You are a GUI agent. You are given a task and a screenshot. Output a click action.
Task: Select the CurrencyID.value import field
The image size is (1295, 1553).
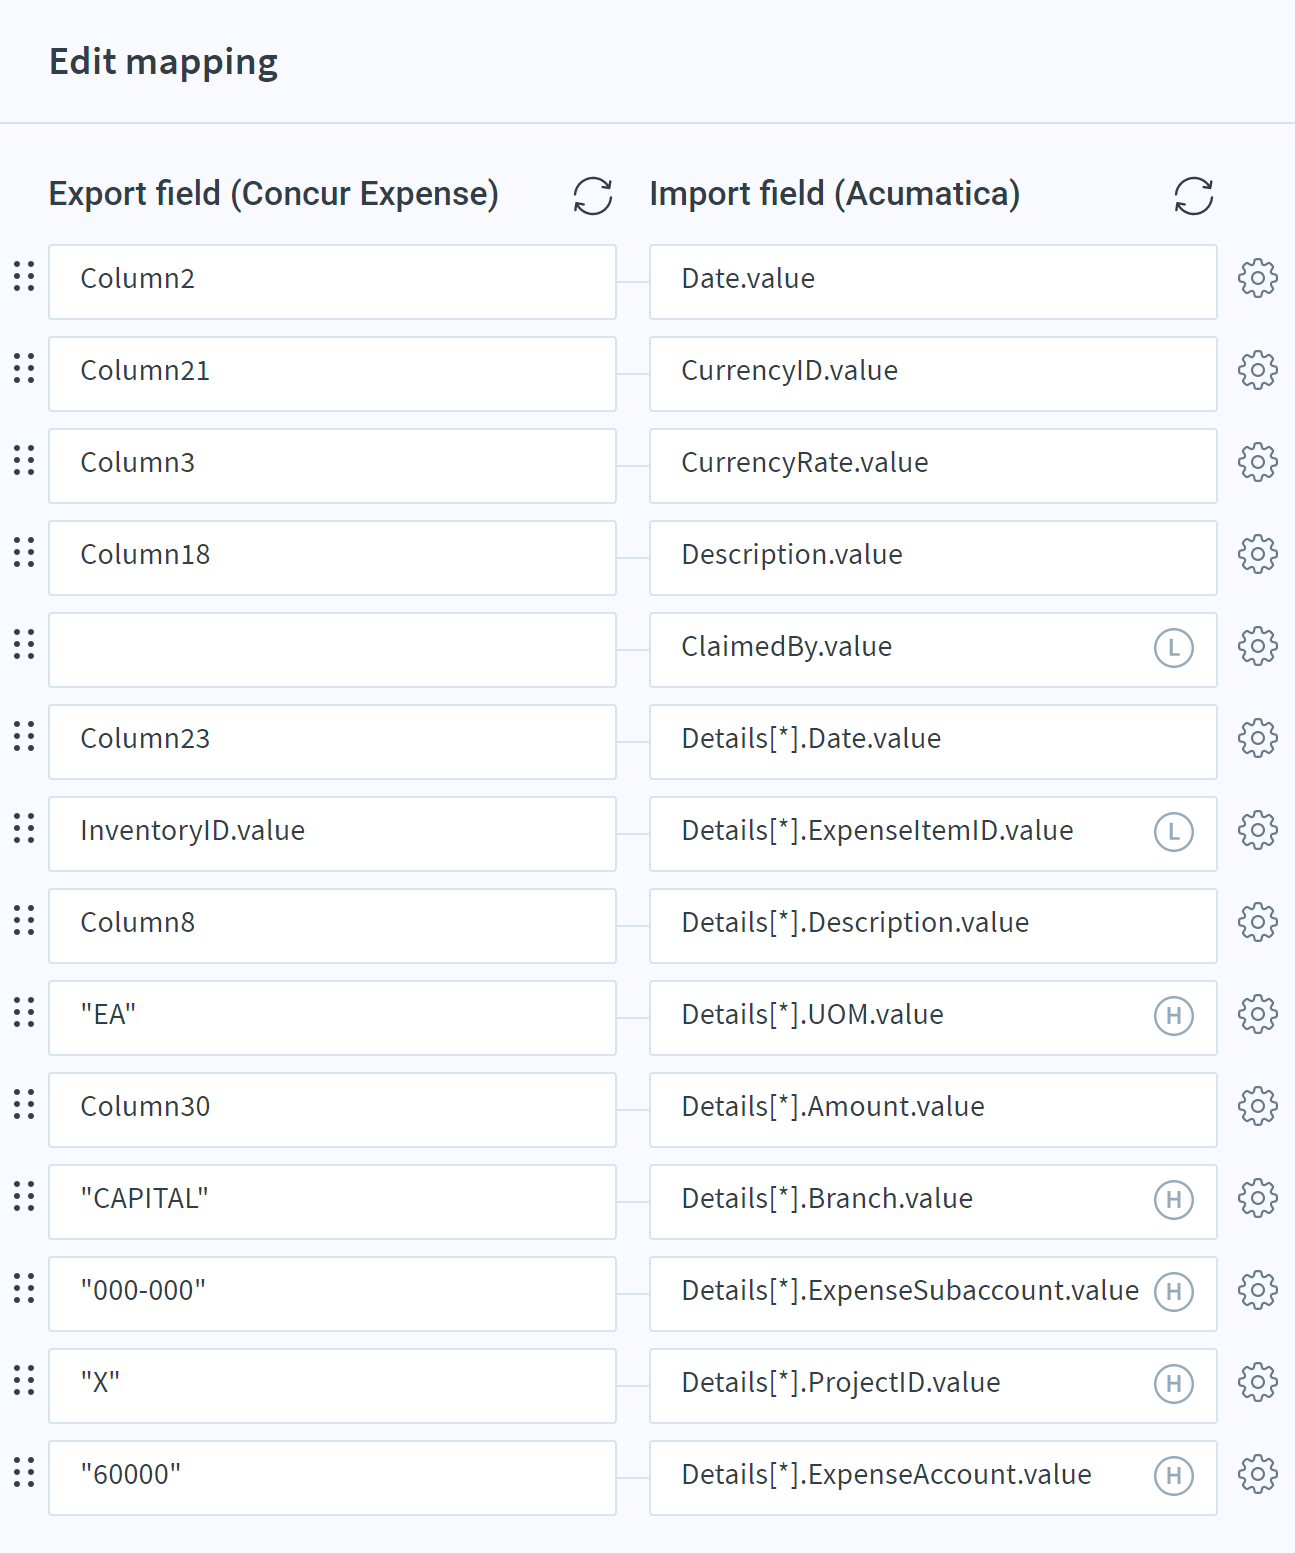tap(933, 374)
